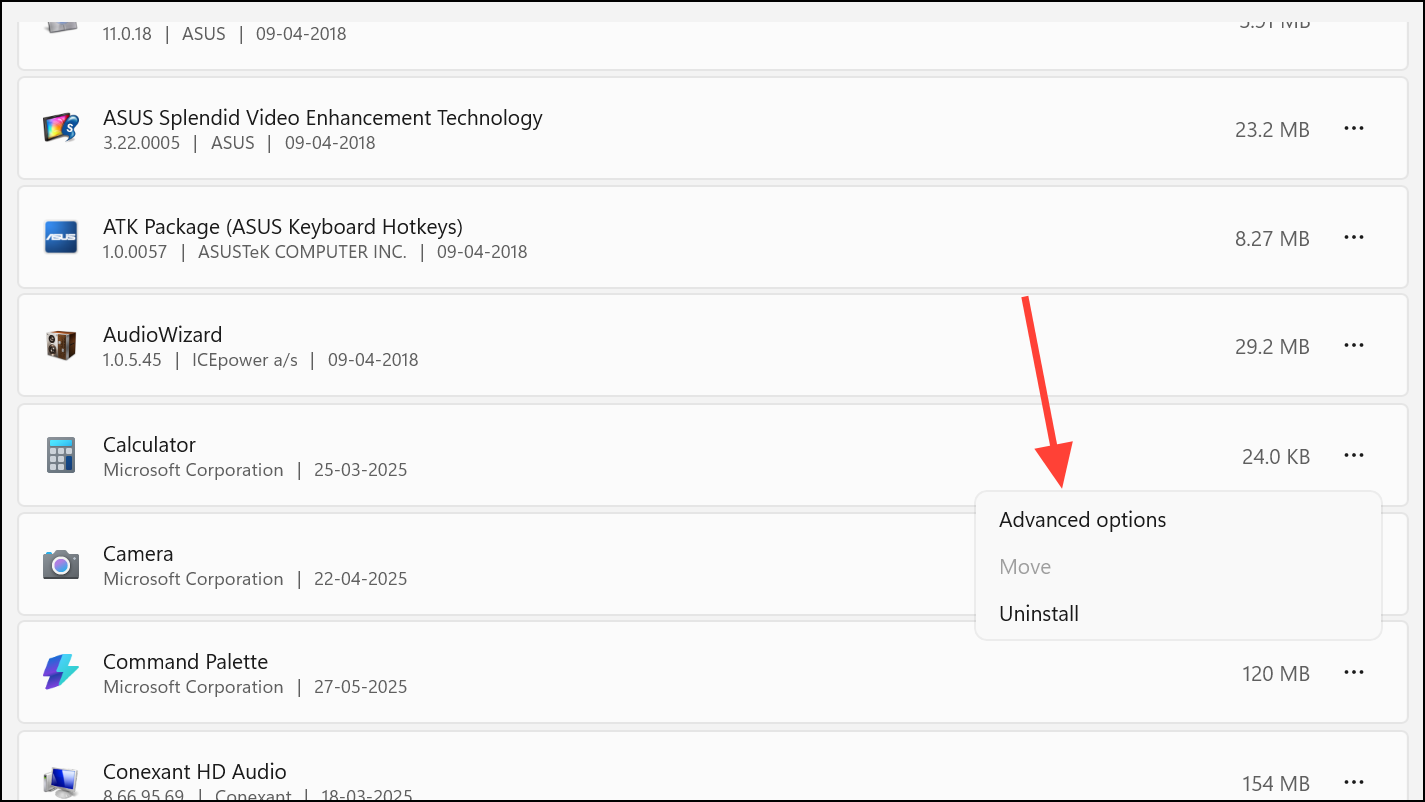Click the 'Command Palette' app name
This screenshot has height=802, width=1425.
click(186, 662)
